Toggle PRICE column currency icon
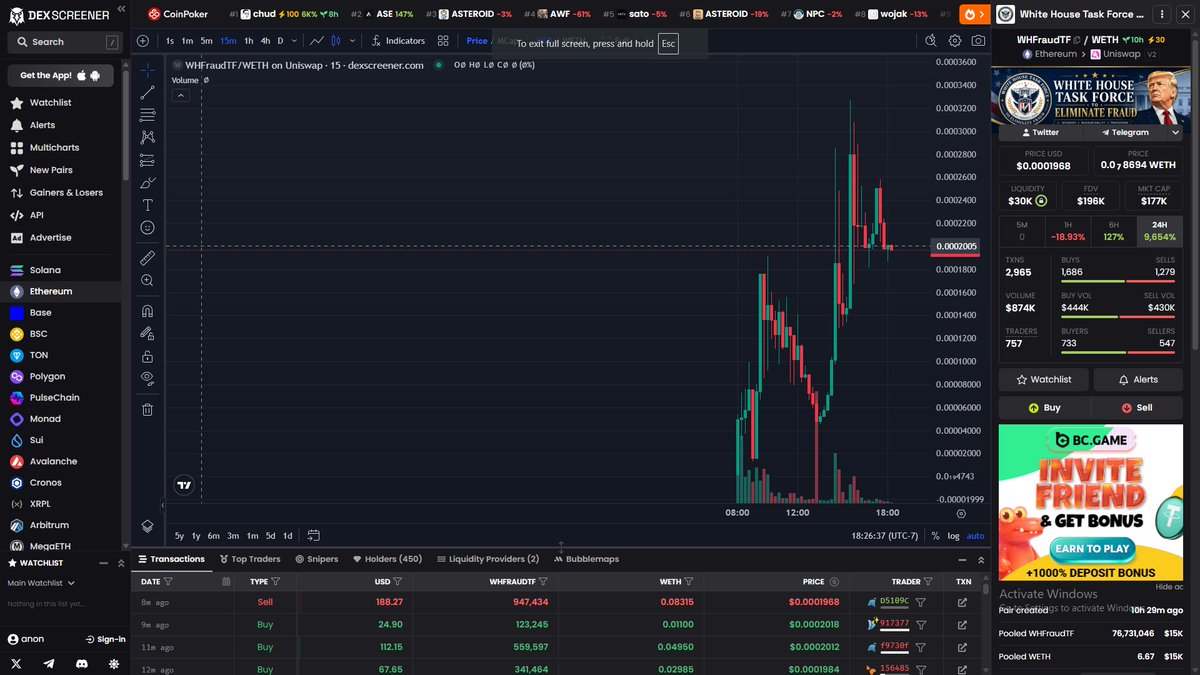The image size is (1200, 675). tap(834, 581)
